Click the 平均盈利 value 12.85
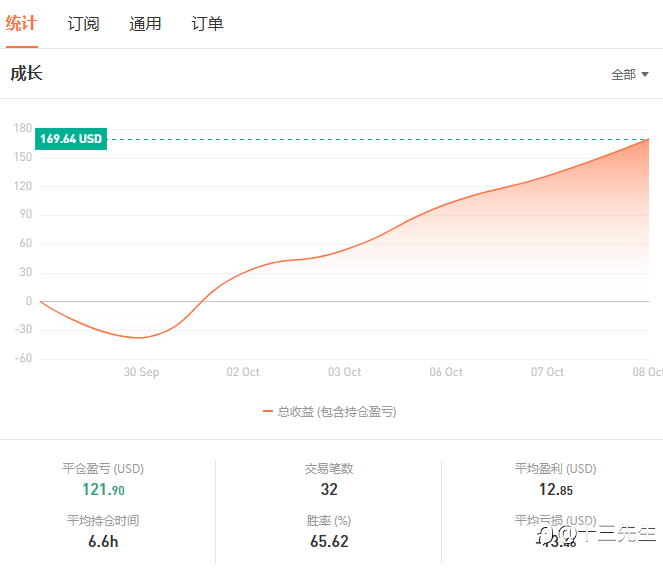Viewport: 663px width, 571px height. click(x=555, y=490)
